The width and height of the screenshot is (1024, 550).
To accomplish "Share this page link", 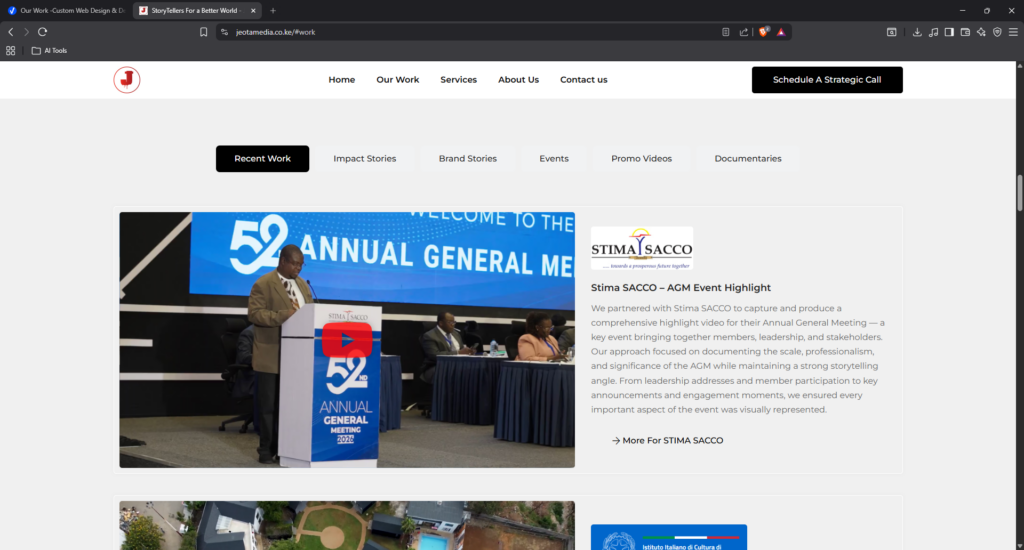I will pyautogui.click(x=744, y=32).
